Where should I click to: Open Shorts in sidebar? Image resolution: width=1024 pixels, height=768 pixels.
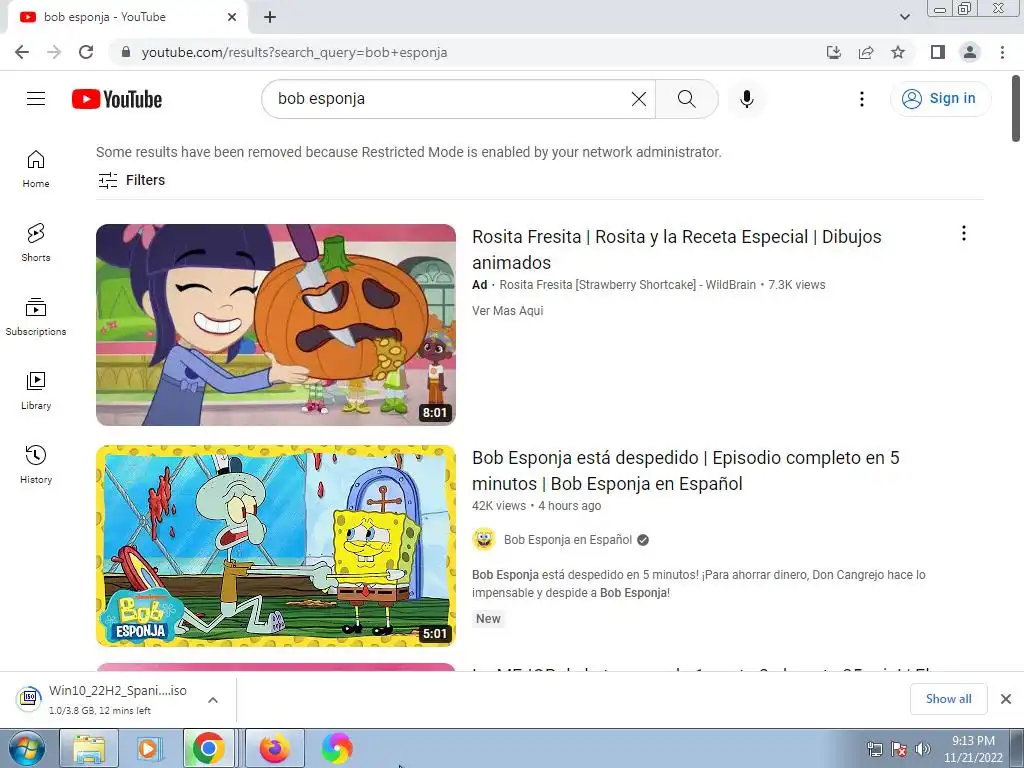point(36,242)
